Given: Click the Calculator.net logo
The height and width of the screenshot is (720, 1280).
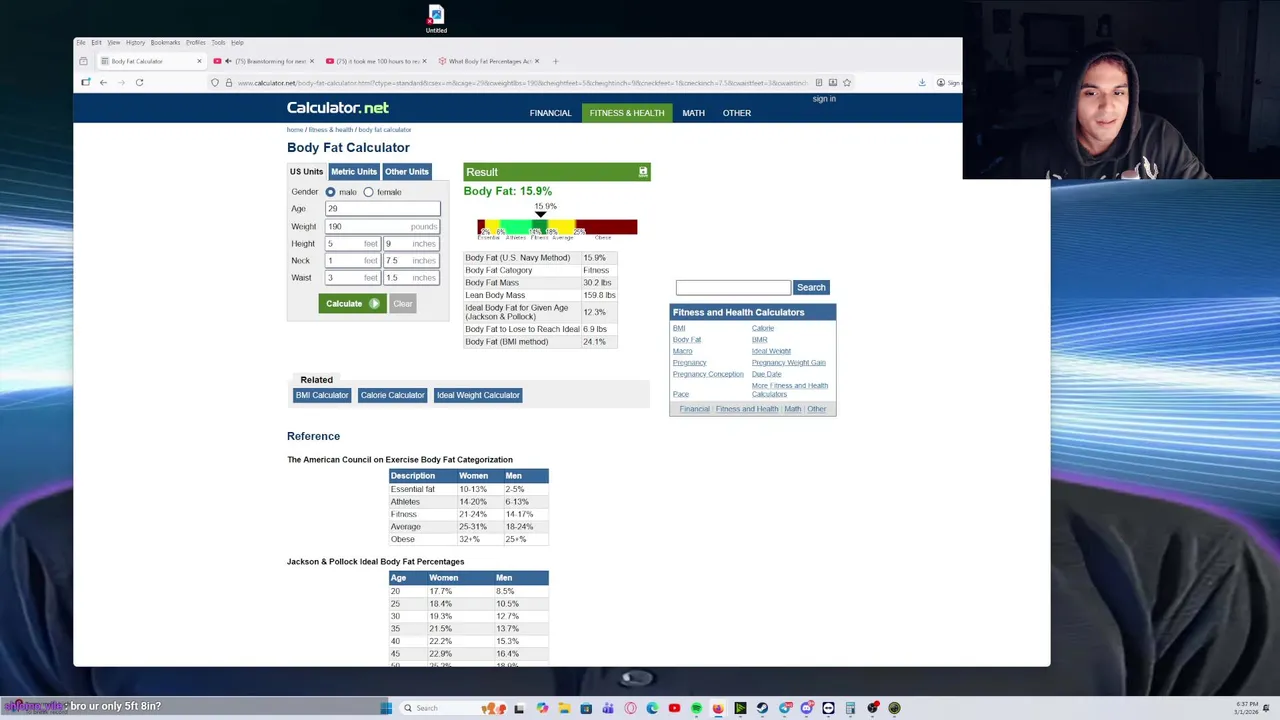Looking at the screenshot, I should (338, 108).
